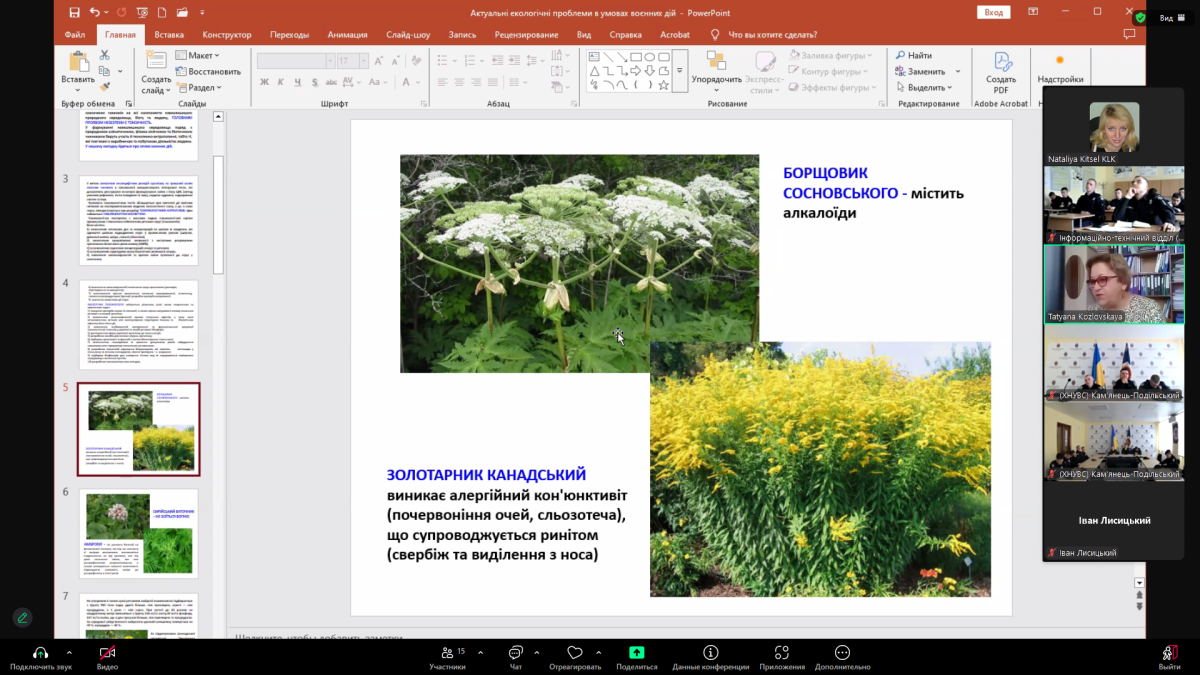1200x675 pixels.
Task: Click the Cut scissors icon
Action: point(104,55)
